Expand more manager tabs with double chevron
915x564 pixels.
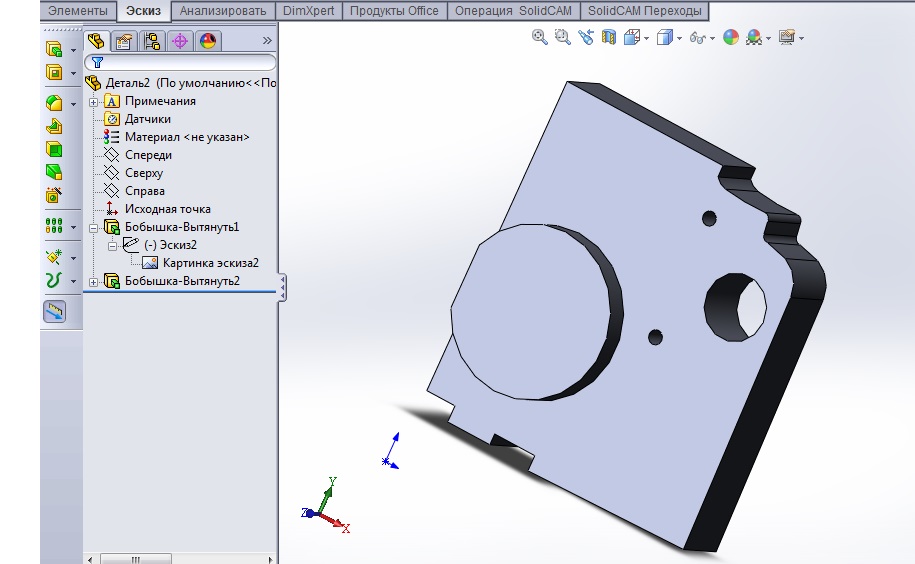tap(267, 40)
